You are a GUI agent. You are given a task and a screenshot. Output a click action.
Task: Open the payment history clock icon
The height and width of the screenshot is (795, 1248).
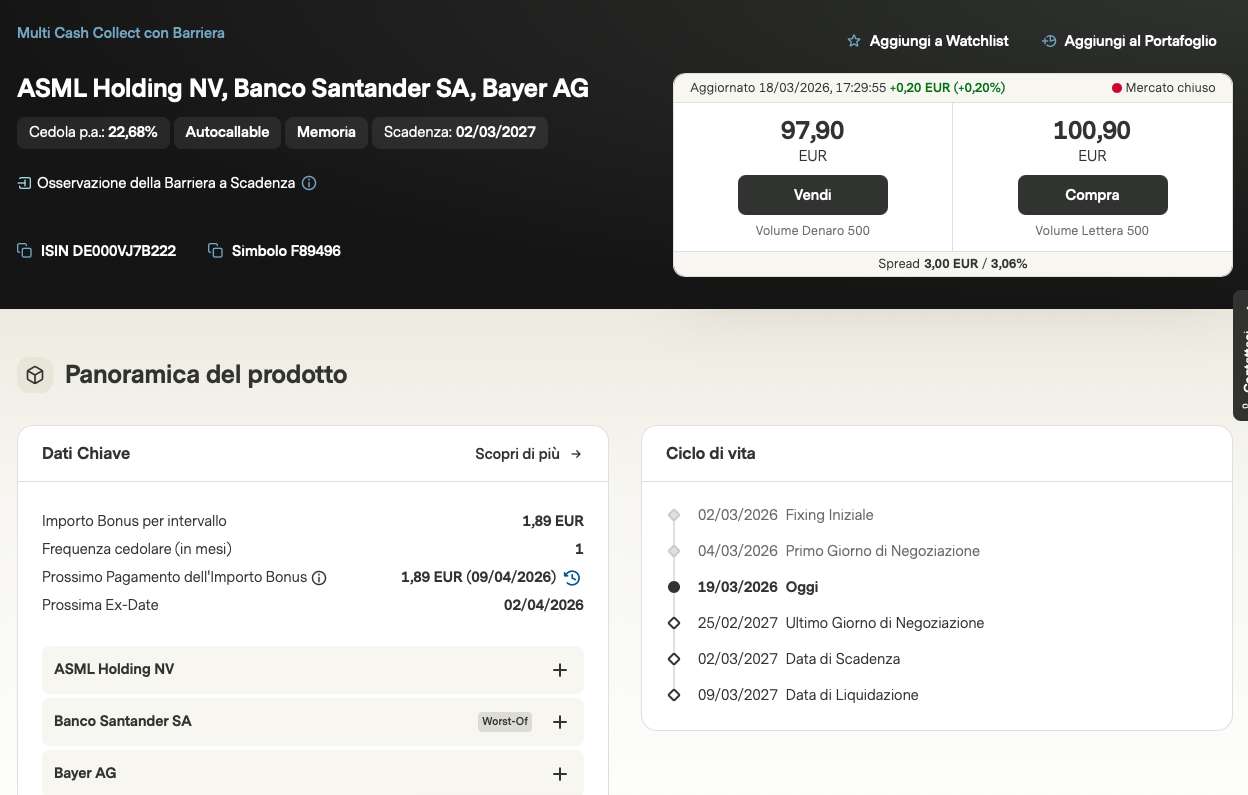point(572,577)
